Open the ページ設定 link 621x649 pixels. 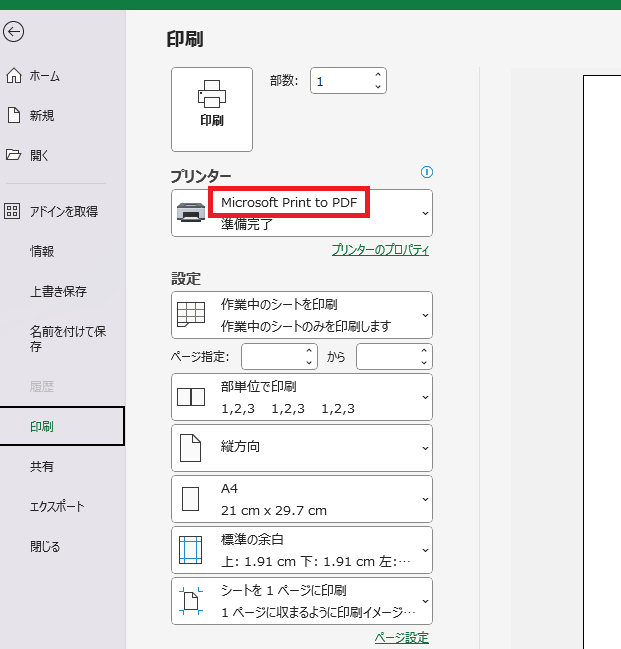pos(402,638)
